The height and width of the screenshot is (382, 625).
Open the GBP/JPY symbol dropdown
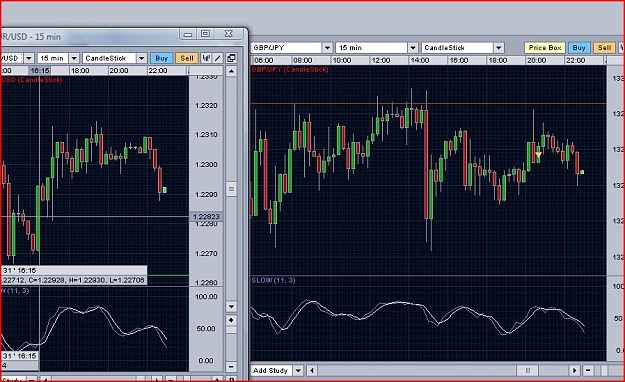tap(327, 48)
